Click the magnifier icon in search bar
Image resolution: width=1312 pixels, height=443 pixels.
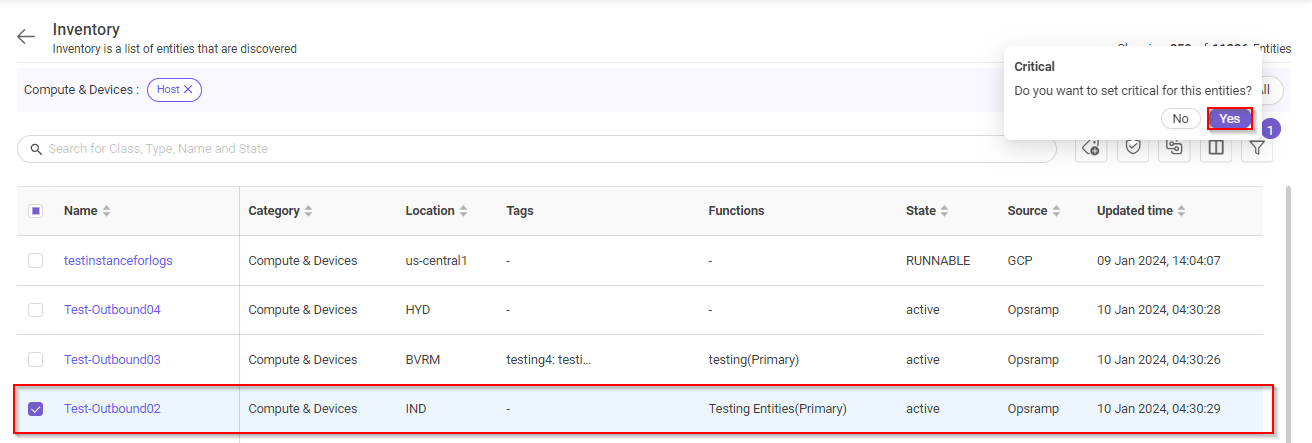pos(37,149)
